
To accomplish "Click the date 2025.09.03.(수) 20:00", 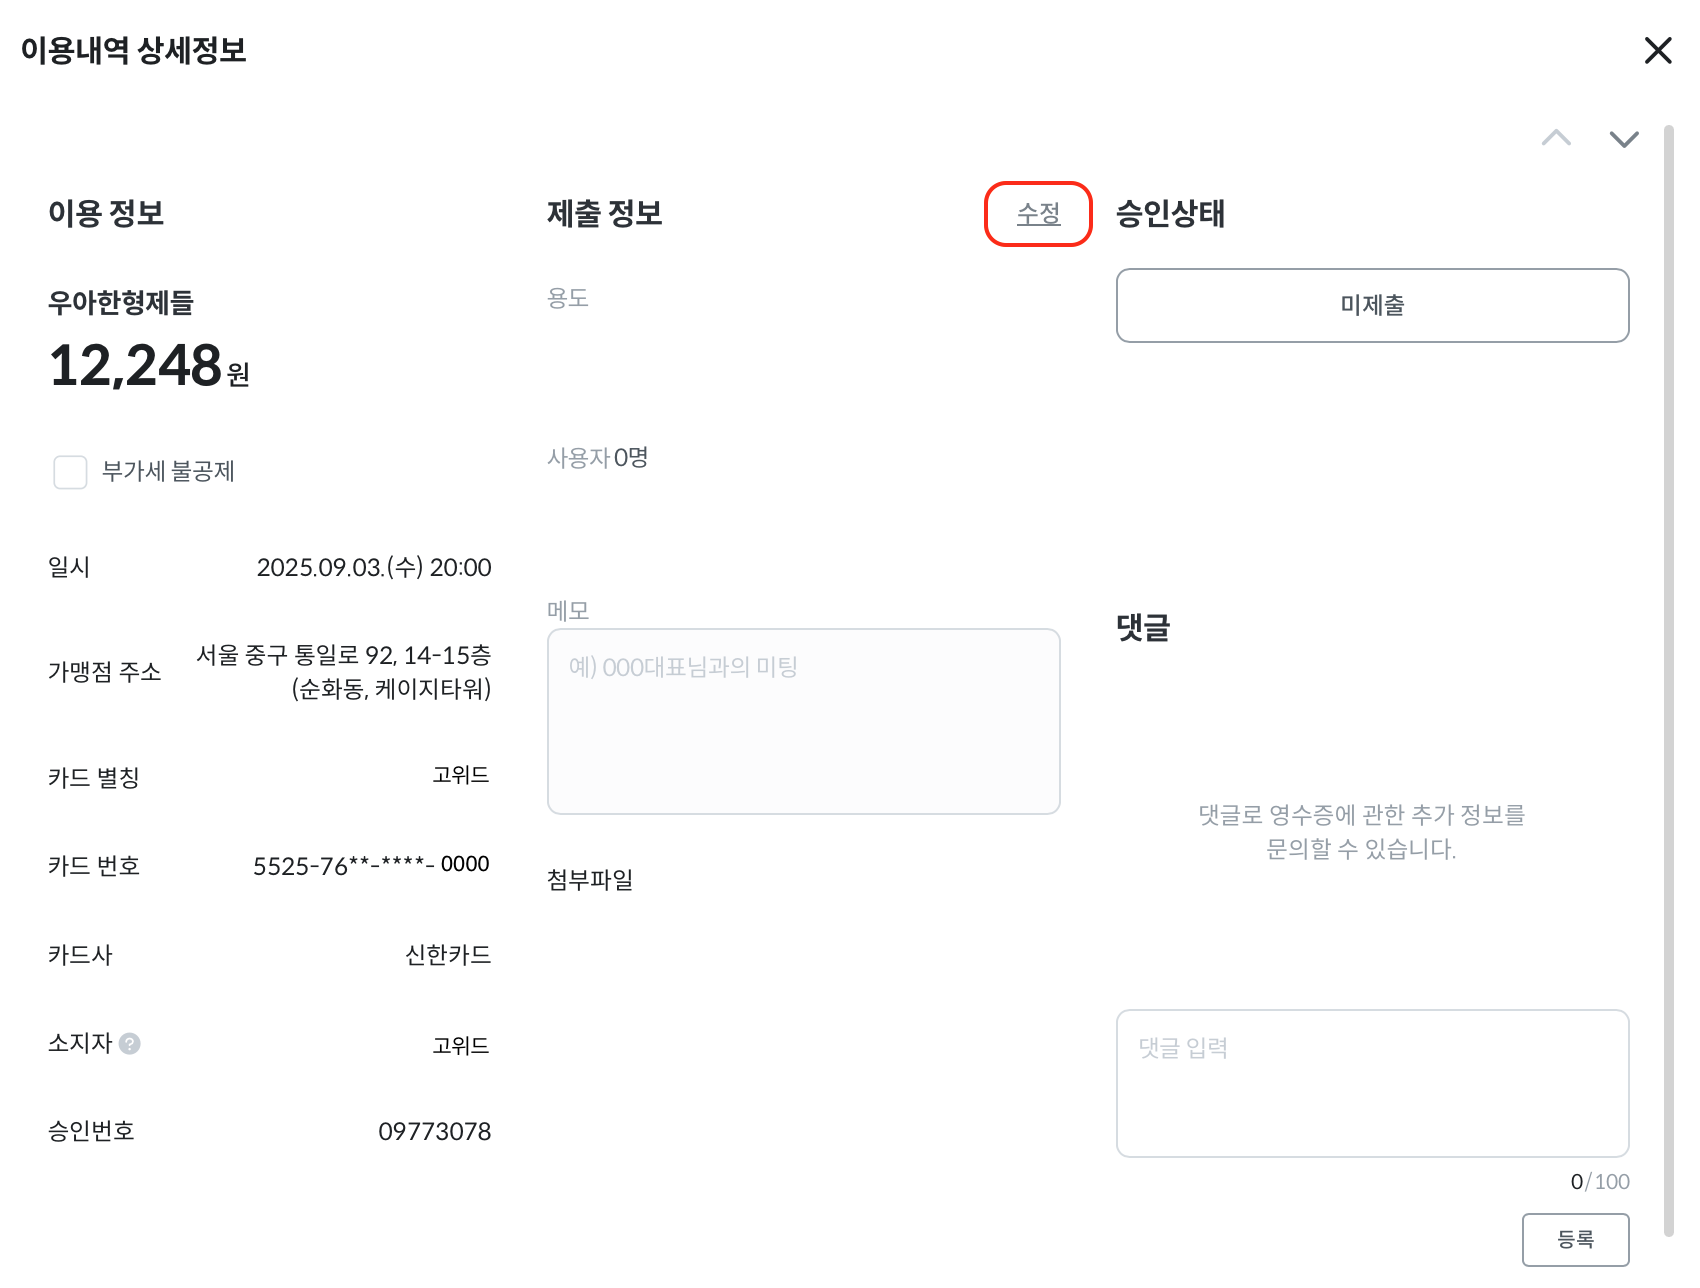I will click(x=373, y=568).
